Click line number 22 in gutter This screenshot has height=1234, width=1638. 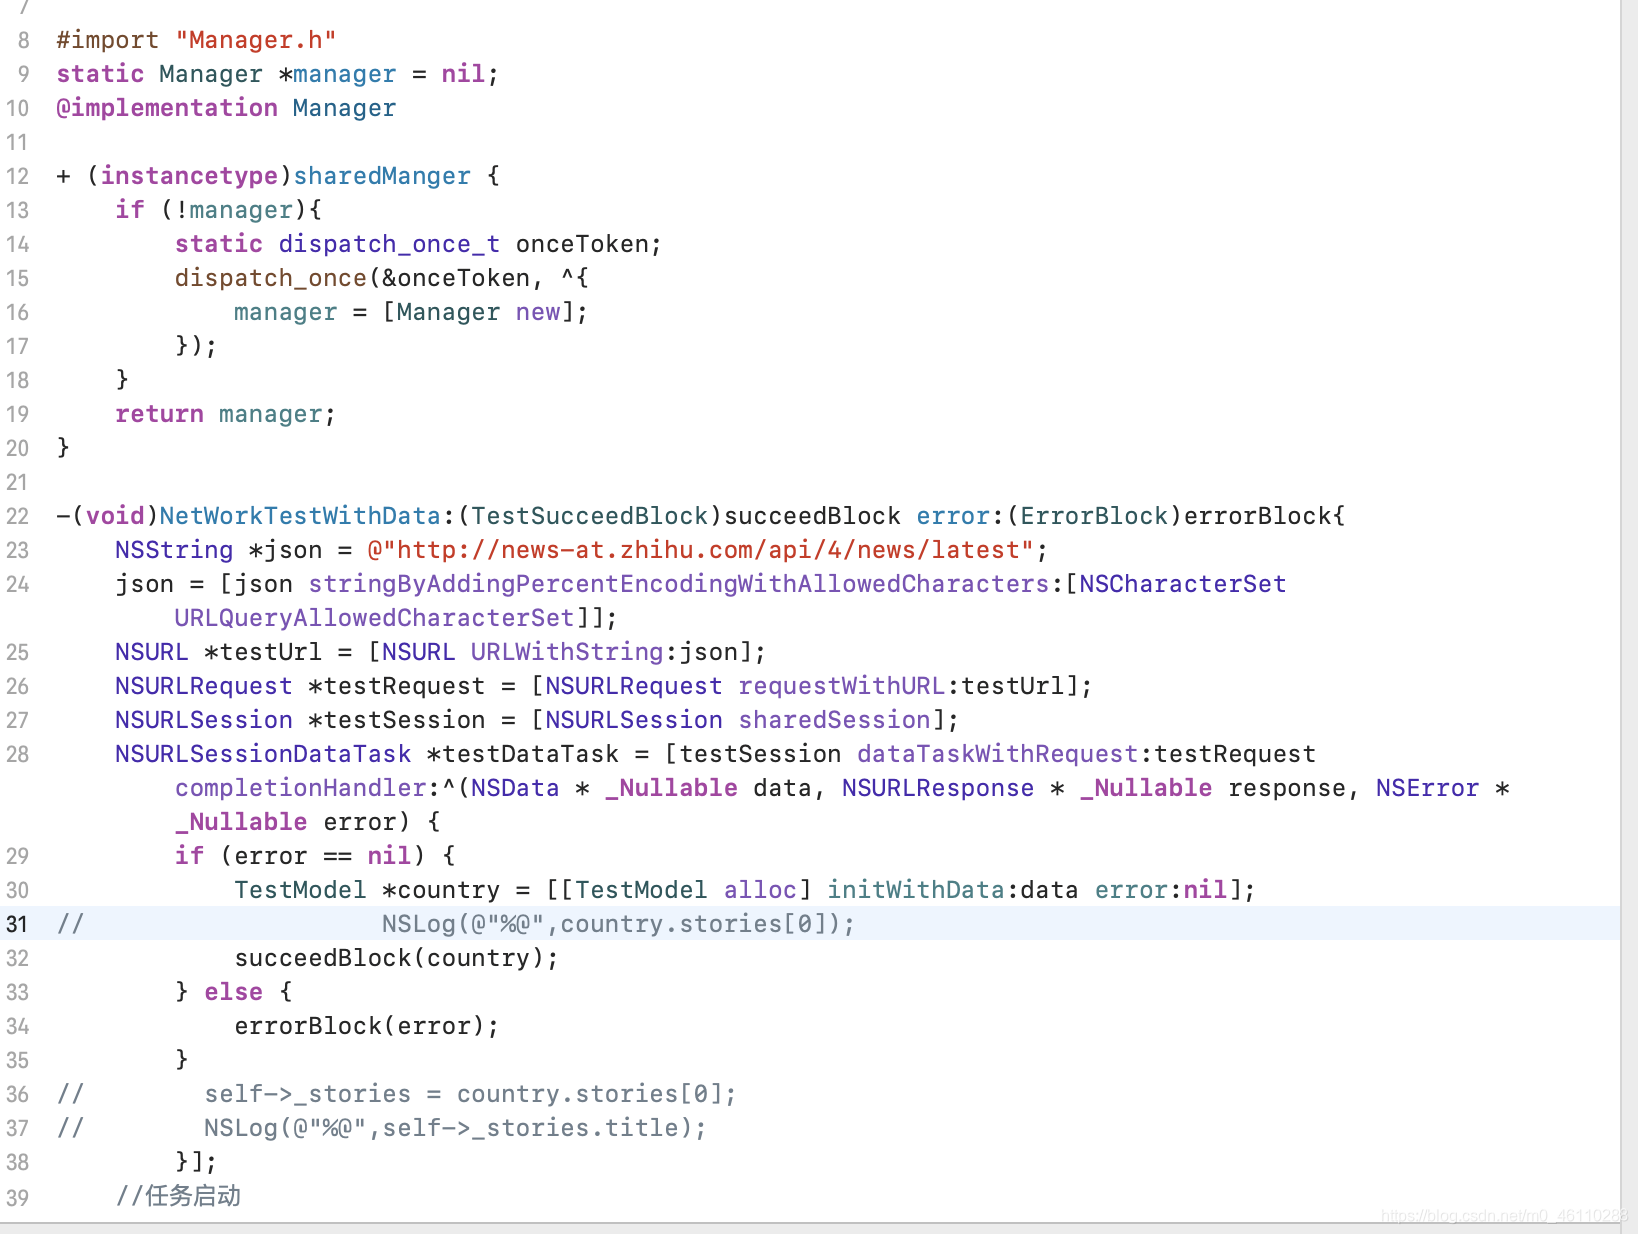[17, 516]
